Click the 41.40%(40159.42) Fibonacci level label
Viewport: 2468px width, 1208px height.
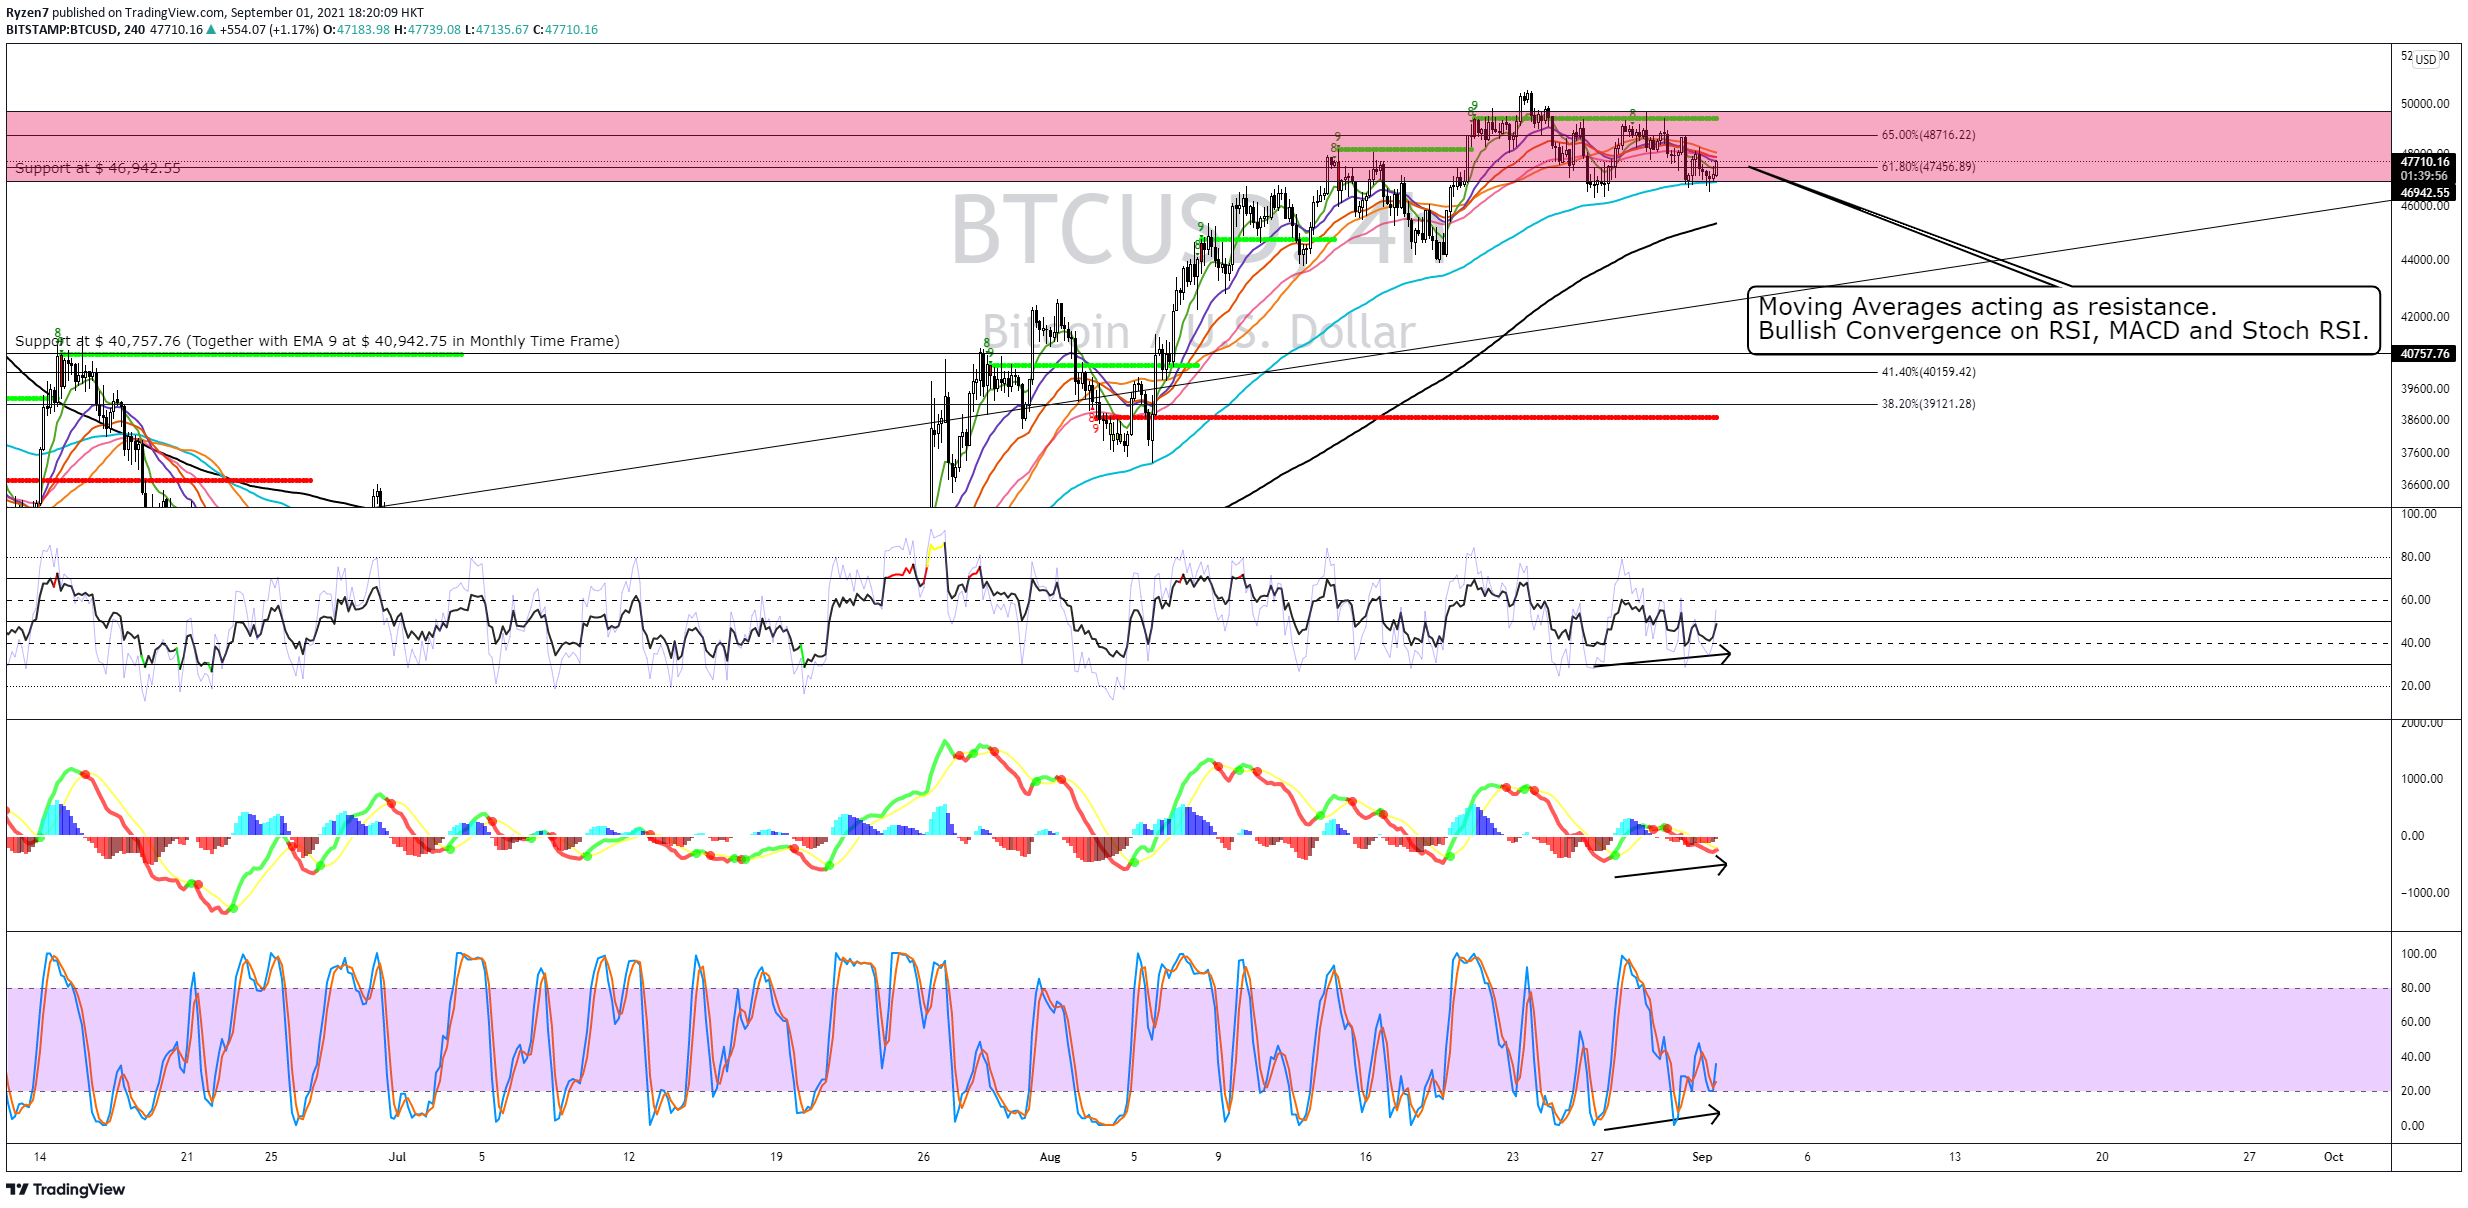pos(1928,372)
